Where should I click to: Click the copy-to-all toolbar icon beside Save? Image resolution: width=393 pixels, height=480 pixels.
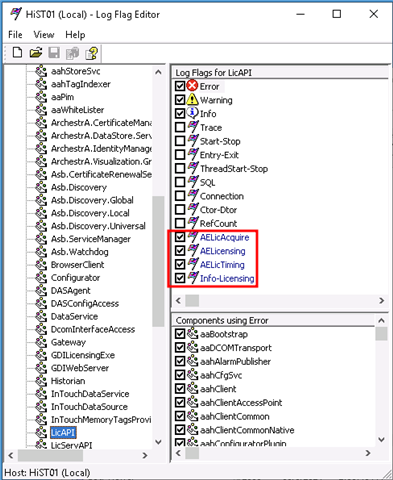point(72,53)
